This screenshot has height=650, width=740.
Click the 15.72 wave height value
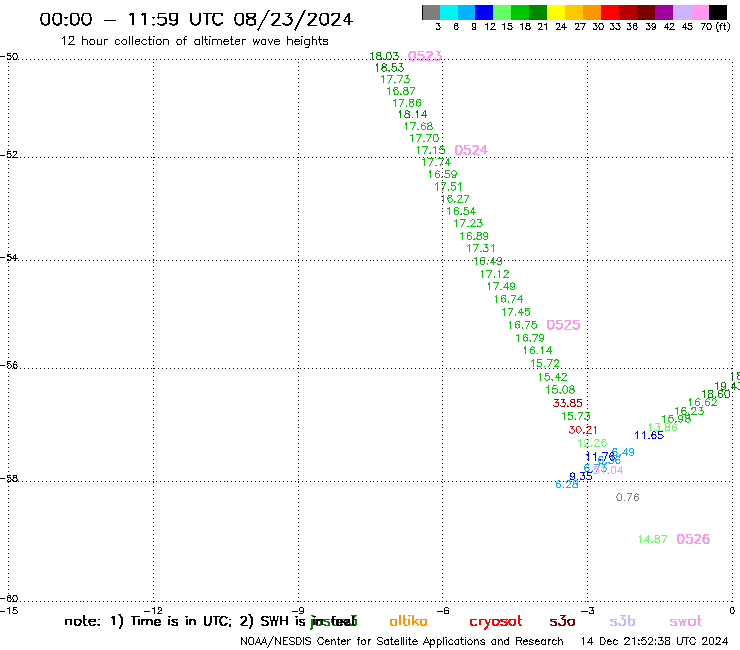(x=545, y=363)
